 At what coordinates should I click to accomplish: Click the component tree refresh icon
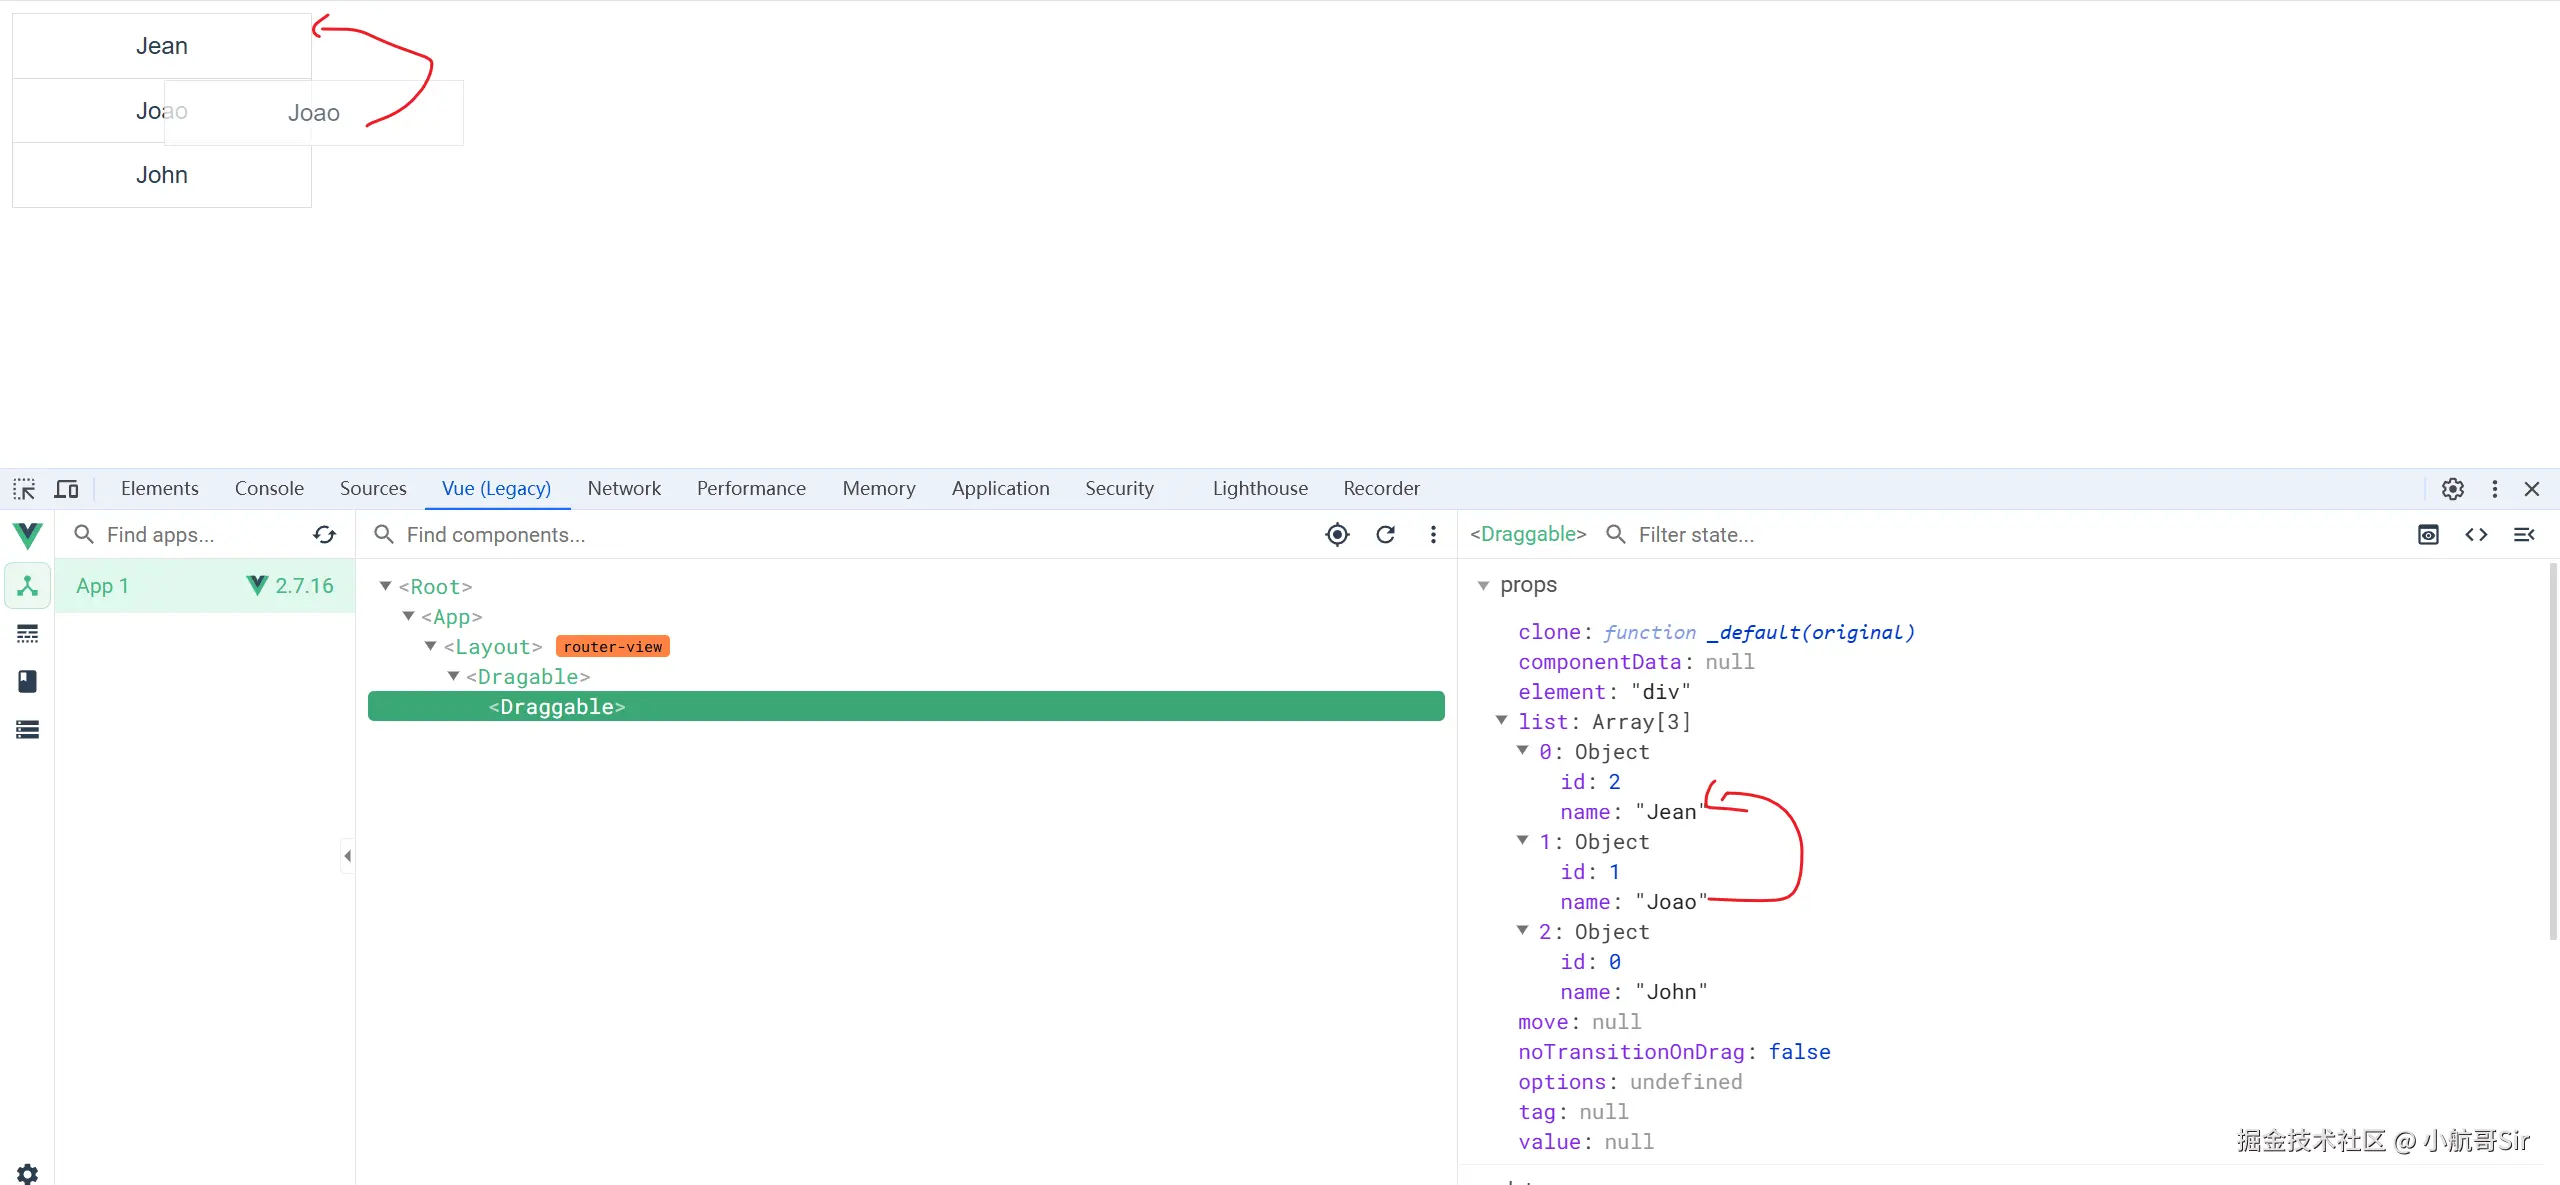[x=1385, y=535]
